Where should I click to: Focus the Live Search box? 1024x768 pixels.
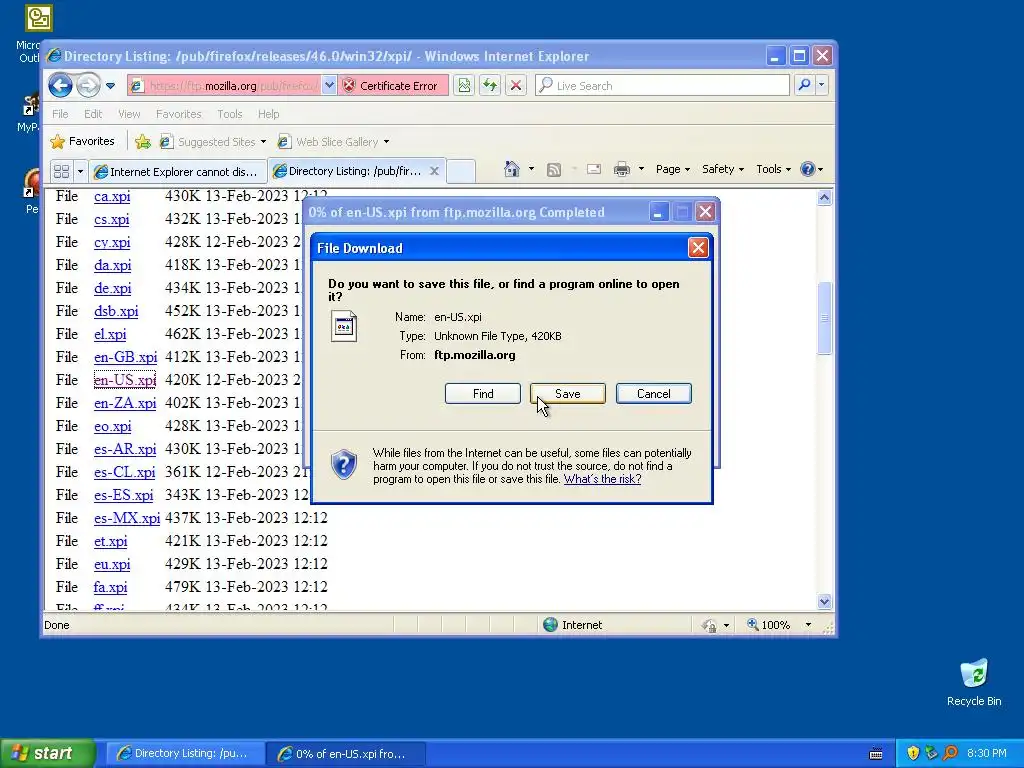pyautogui.click(x=663, y=86)
